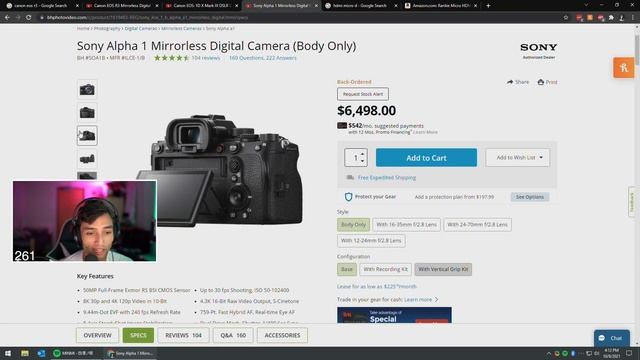Select the Base configuration

click(x=347, y=269)
